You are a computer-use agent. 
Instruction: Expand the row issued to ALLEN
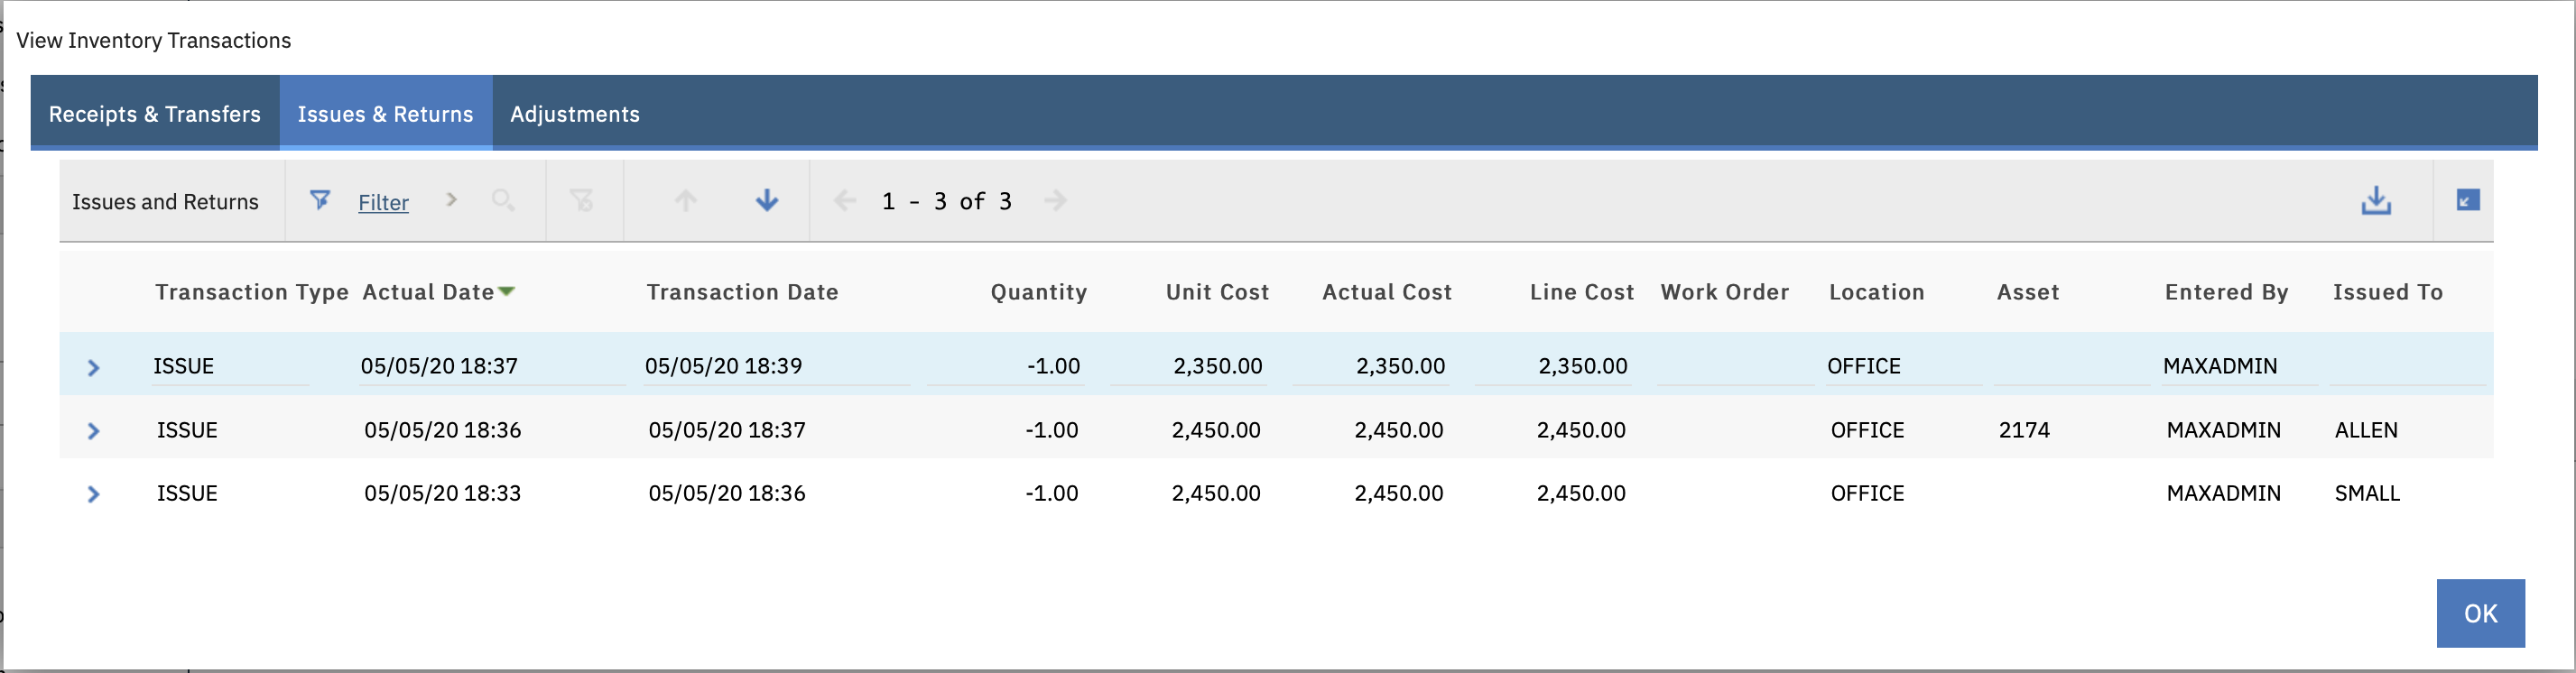pyautogui.click(x=94, y=431)
